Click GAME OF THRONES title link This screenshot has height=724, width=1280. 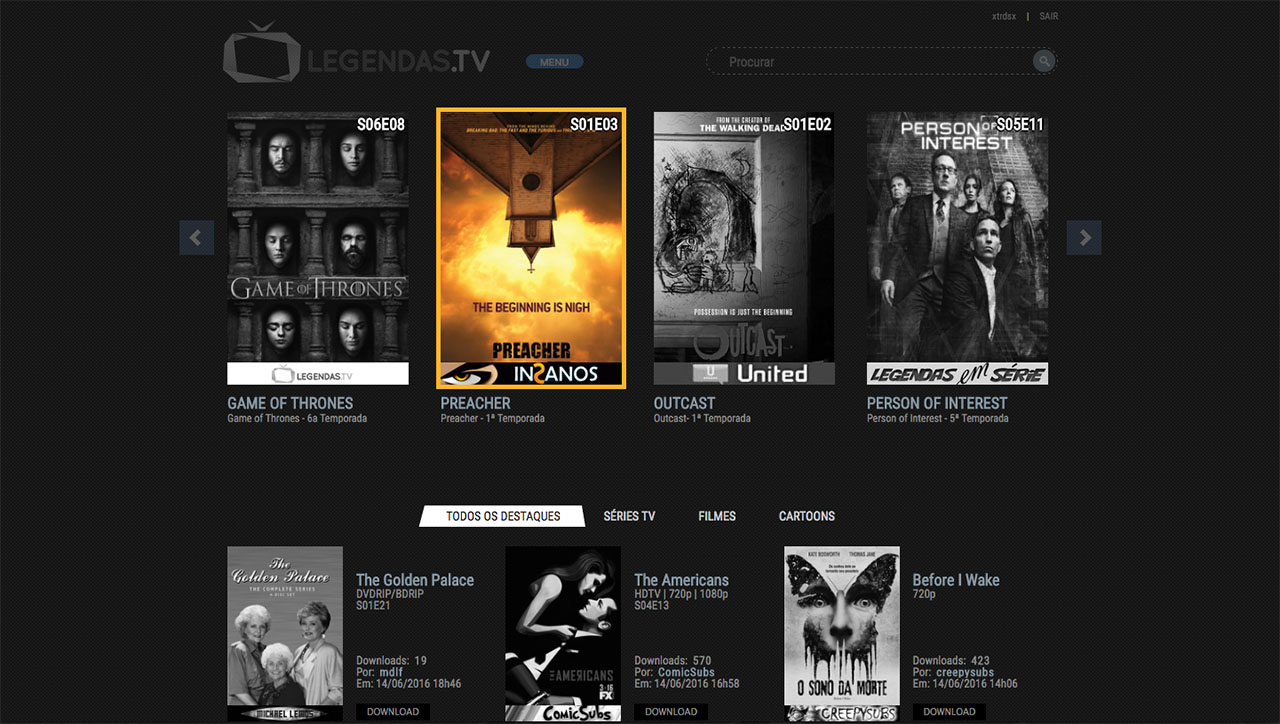290,403
